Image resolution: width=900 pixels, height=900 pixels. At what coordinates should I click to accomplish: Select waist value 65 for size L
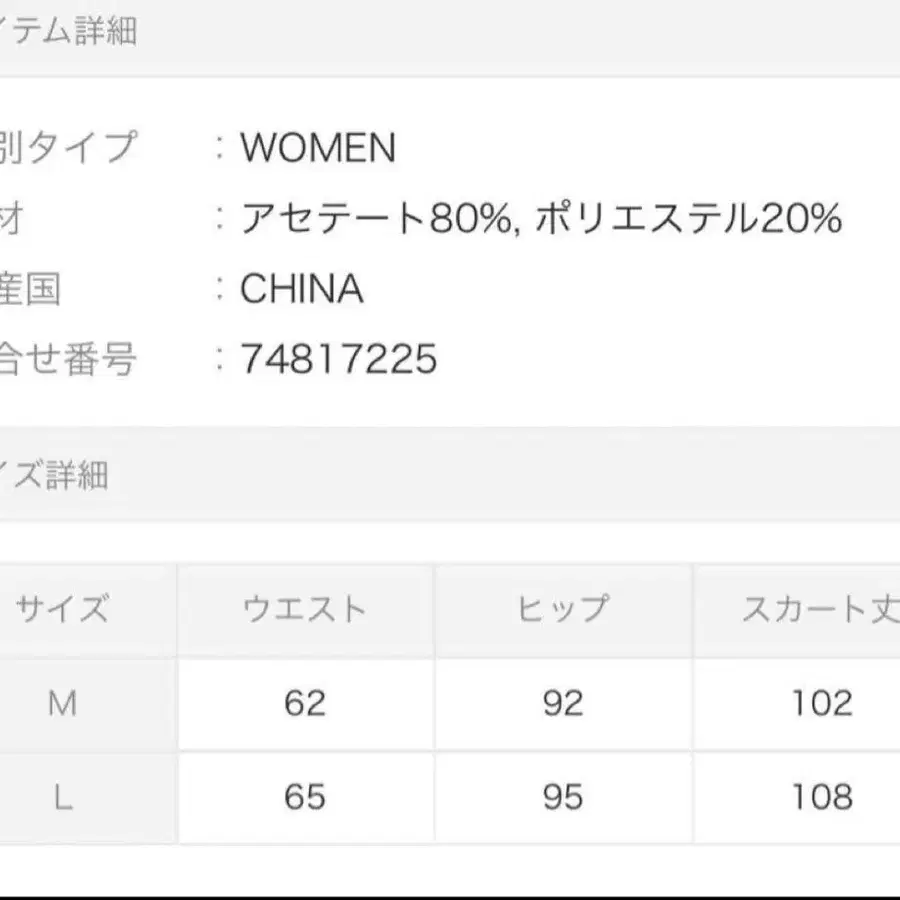(x=305, y=797)
